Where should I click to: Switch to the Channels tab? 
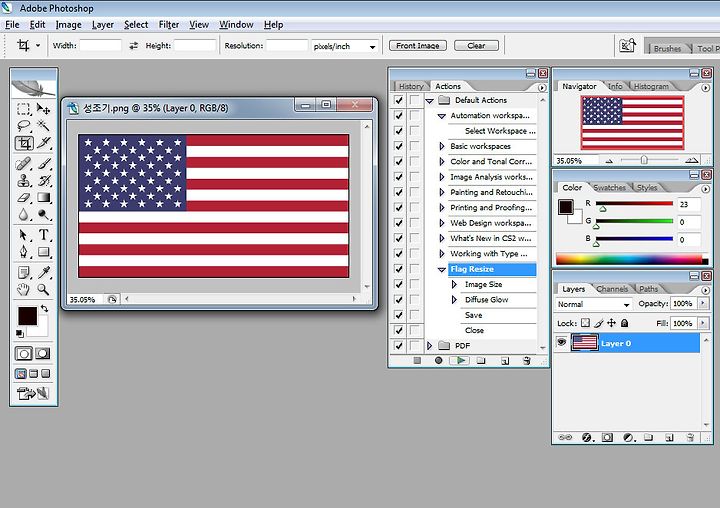612,289
